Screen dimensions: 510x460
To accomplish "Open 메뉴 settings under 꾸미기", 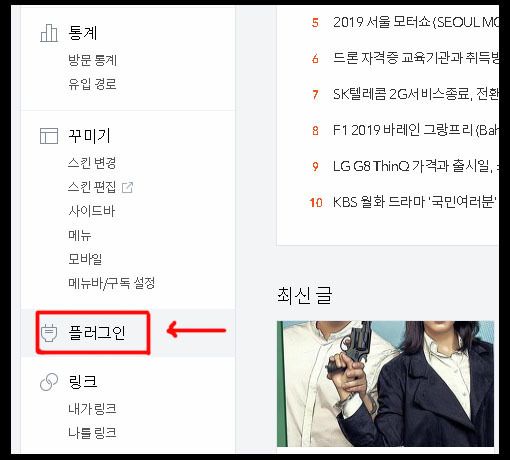I will pos(80,235).
